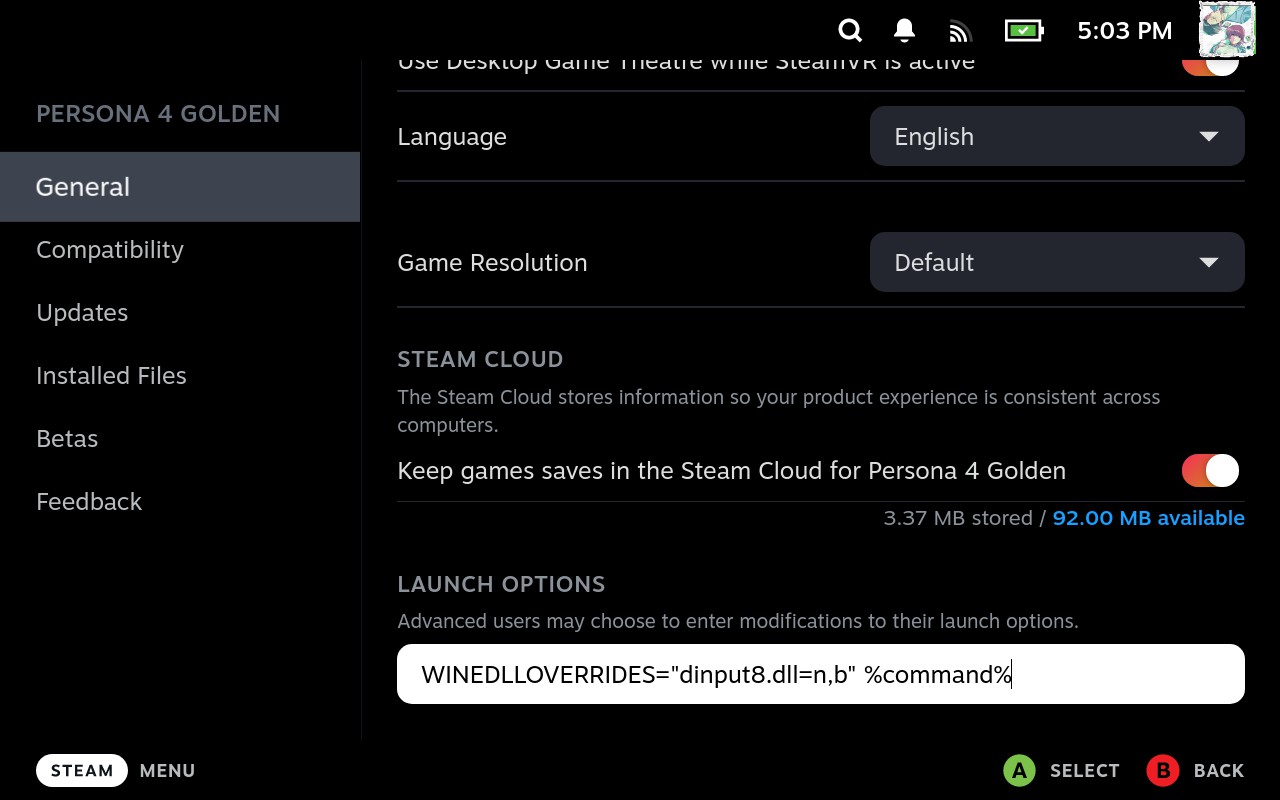
Task: Go to Installed Files section
Action: click(111, 375)
